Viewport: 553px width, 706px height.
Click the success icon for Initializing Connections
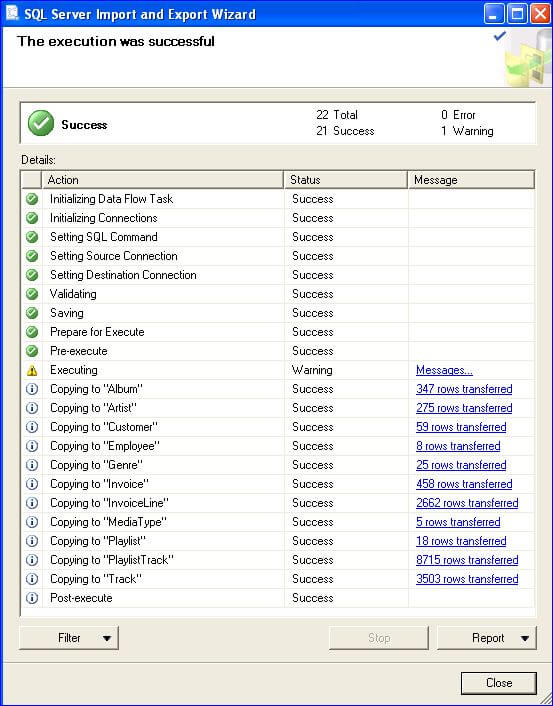click(32, 218)
